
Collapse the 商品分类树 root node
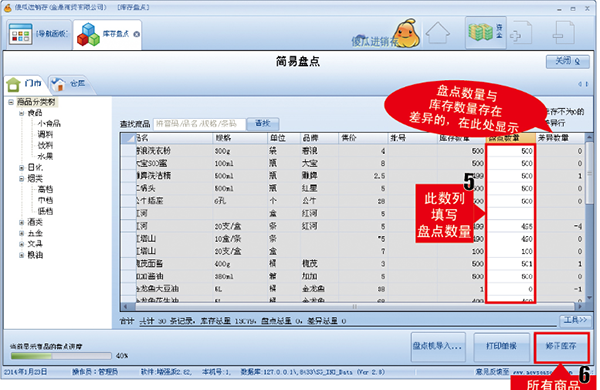click(x=11, y=102)
